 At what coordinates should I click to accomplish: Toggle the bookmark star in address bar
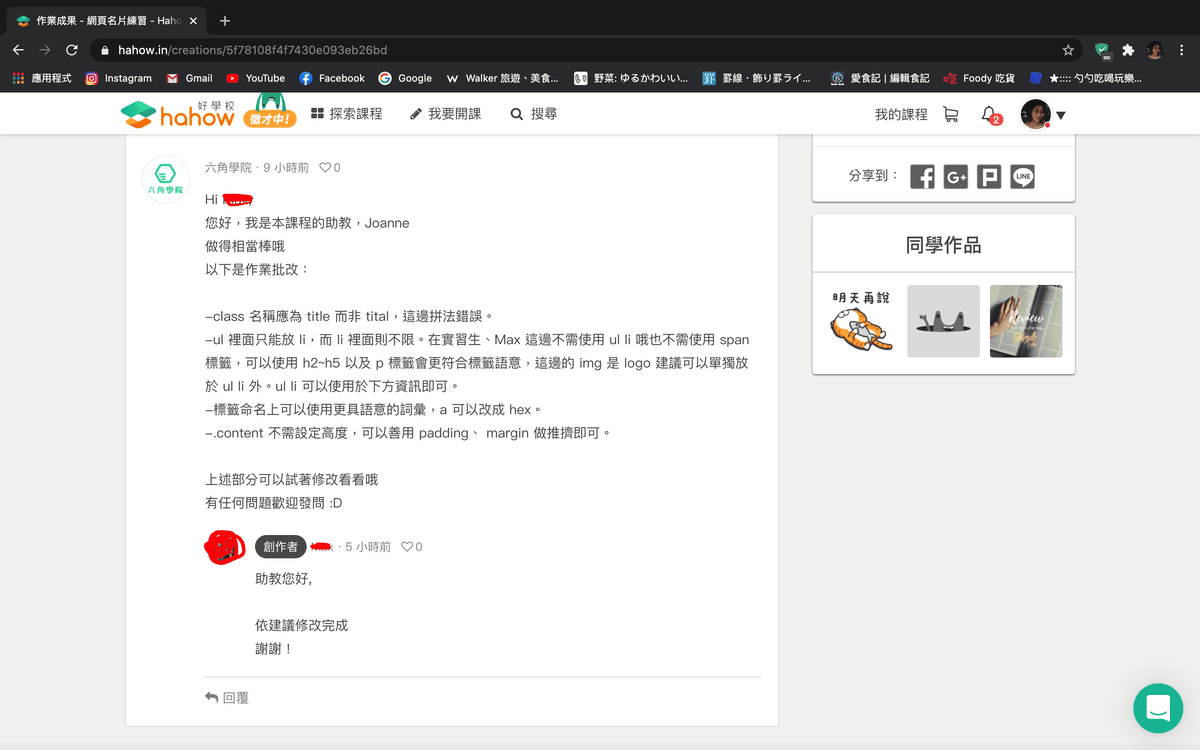tap(1067, 49)
